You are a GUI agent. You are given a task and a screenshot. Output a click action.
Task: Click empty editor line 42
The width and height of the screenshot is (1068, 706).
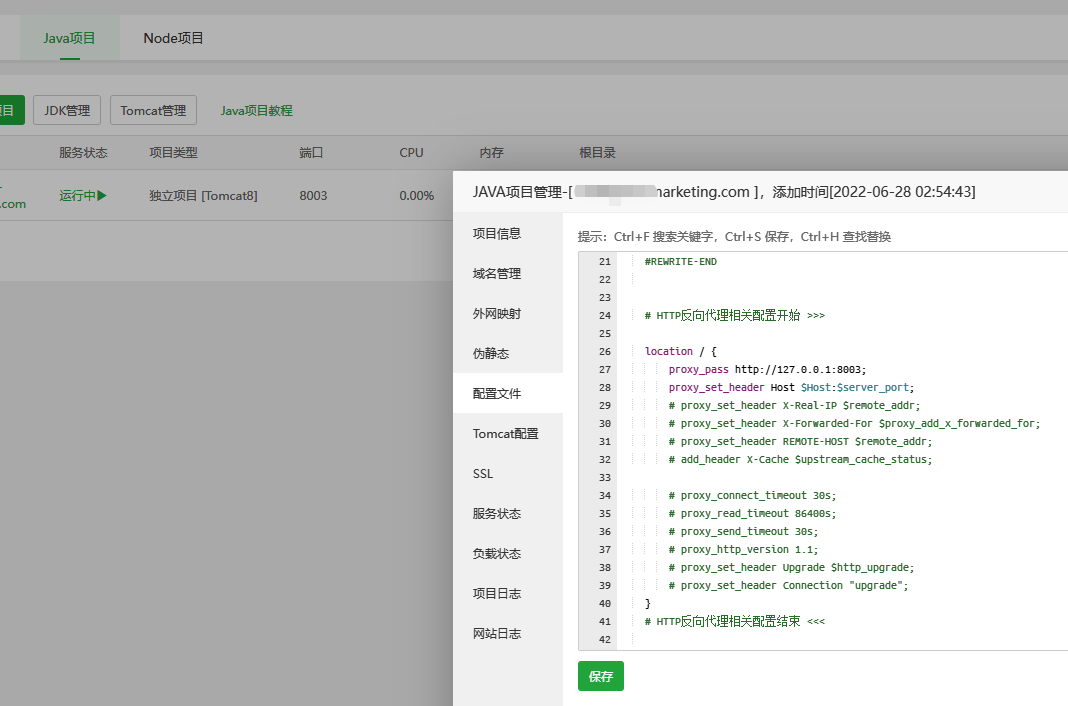tap(845, 639)
